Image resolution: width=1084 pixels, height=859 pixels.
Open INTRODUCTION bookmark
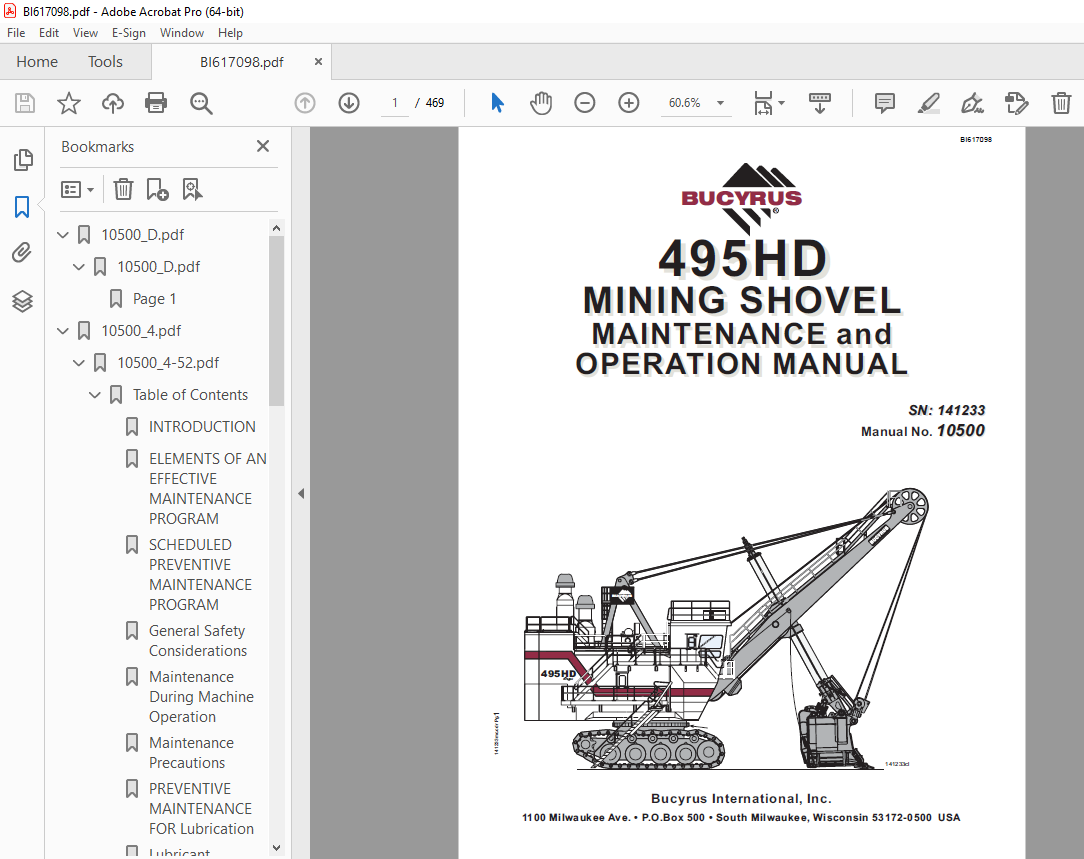202,427
